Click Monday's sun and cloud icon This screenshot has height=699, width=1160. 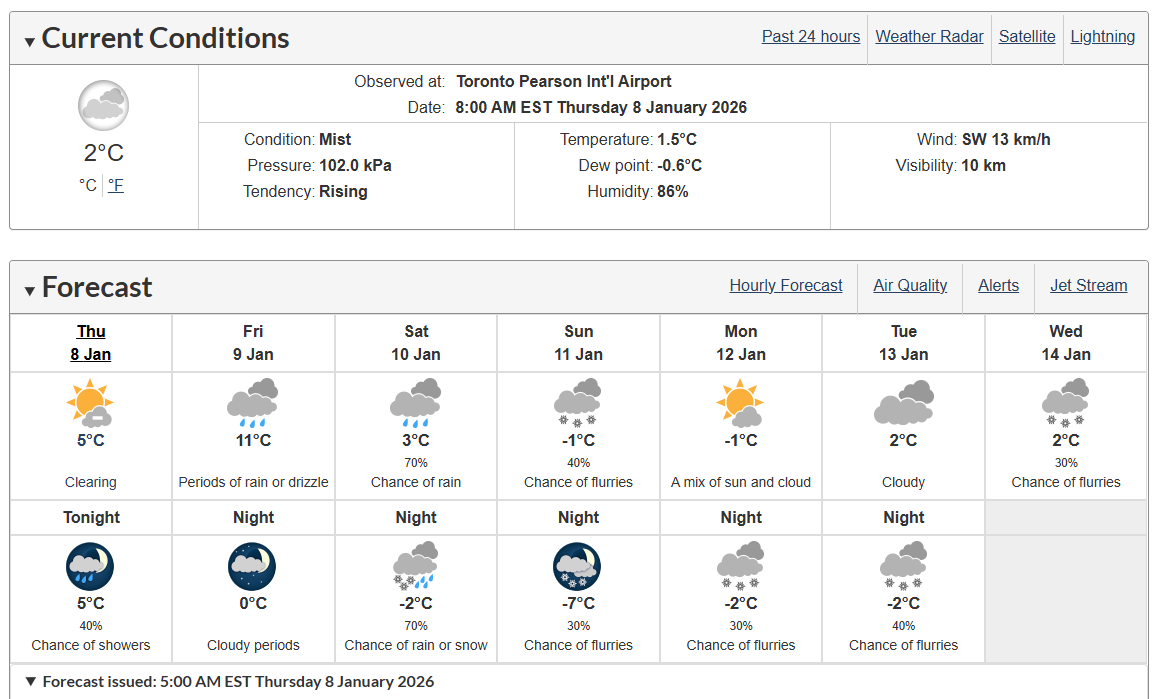coord(741,403)
